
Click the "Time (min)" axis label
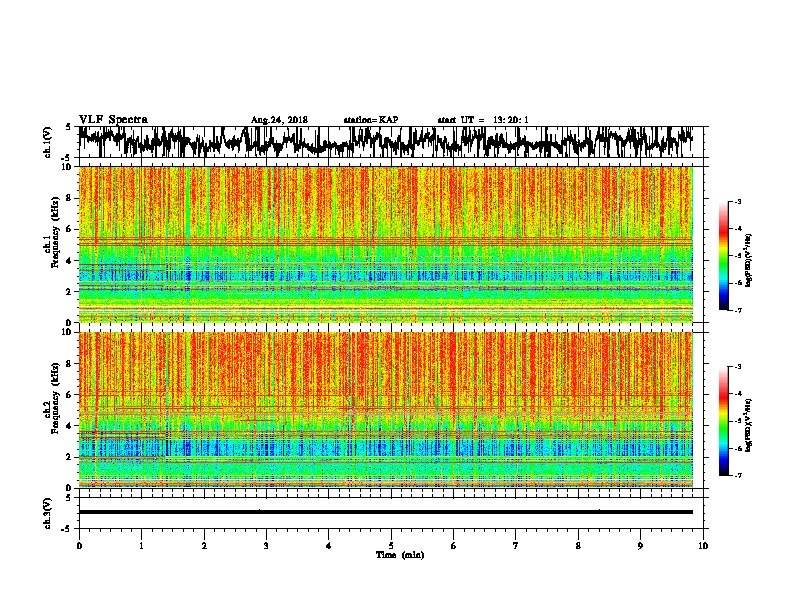[400, 555]
